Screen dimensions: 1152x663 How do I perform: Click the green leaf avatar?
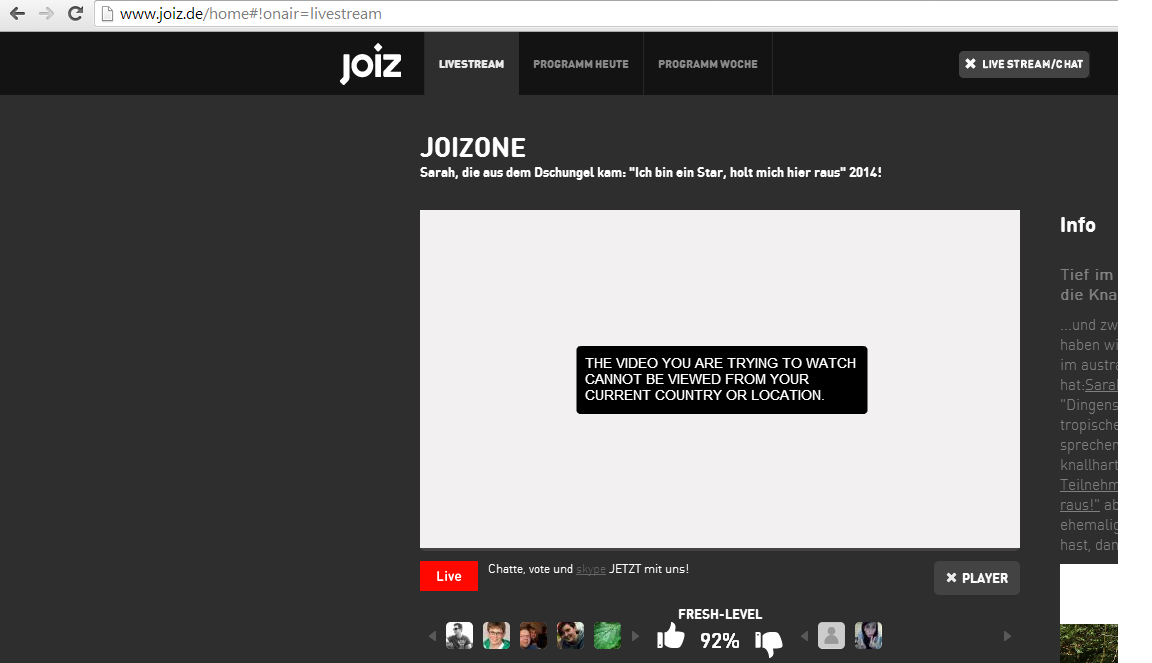pyautogui.click(x=607, y=636)
